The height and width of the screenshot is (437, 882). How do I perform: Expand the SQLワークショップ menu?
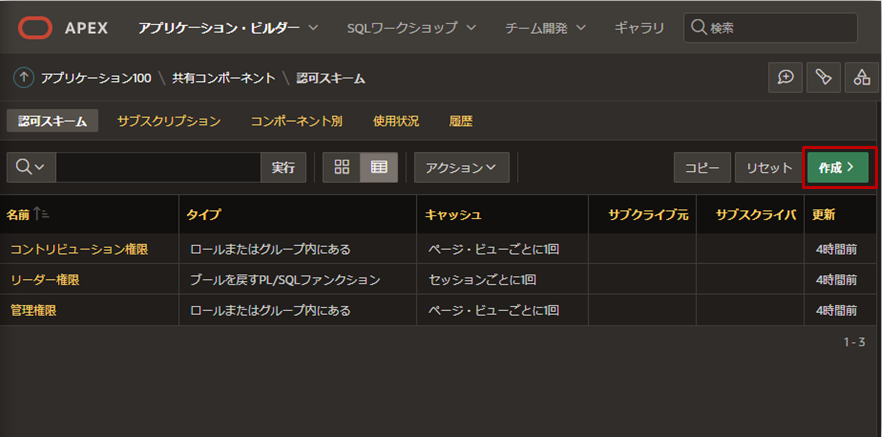[409, 27]
